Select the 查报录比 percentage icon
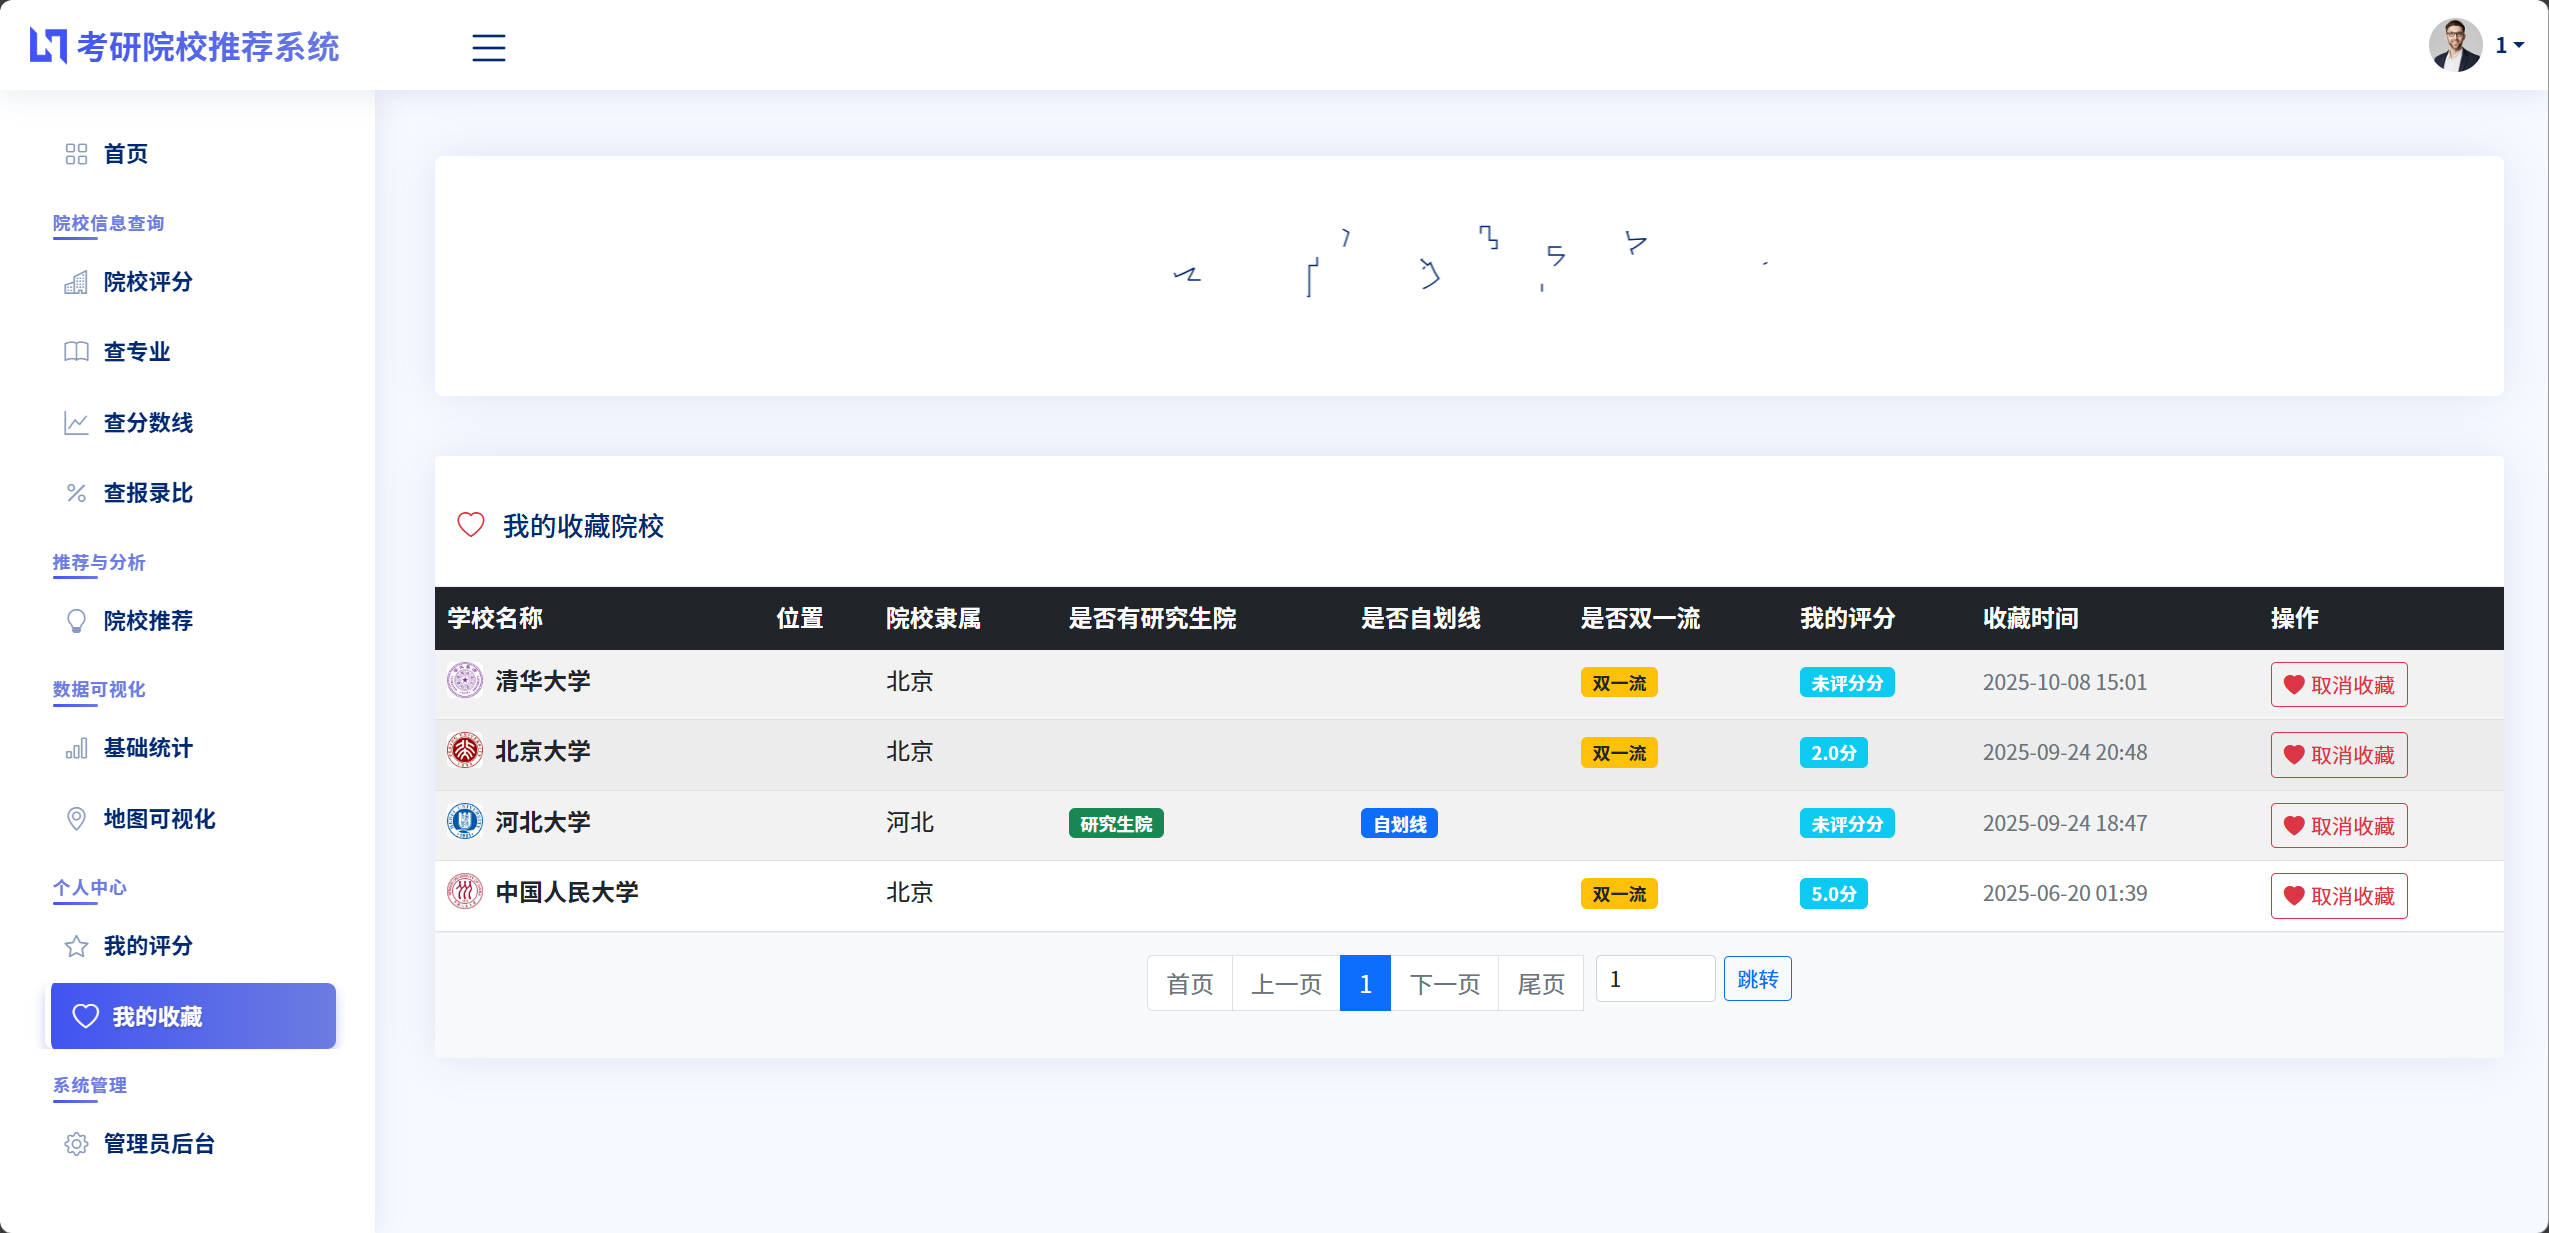Screen dimensions: 2549x1233 click(76, 492)
